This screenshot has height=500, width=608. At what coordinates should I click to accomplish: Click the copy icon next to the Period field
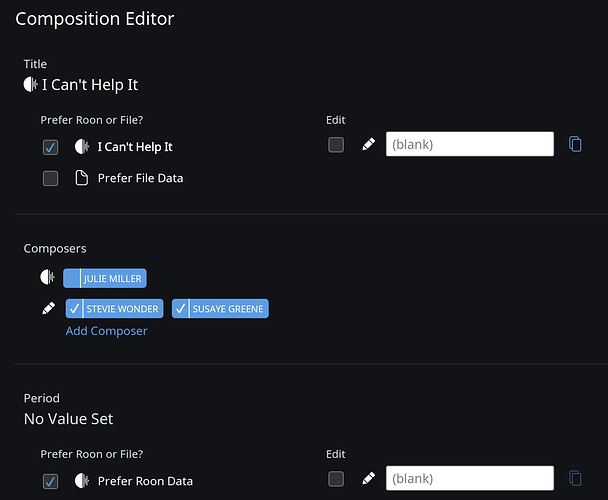click(x=575, y=478)
